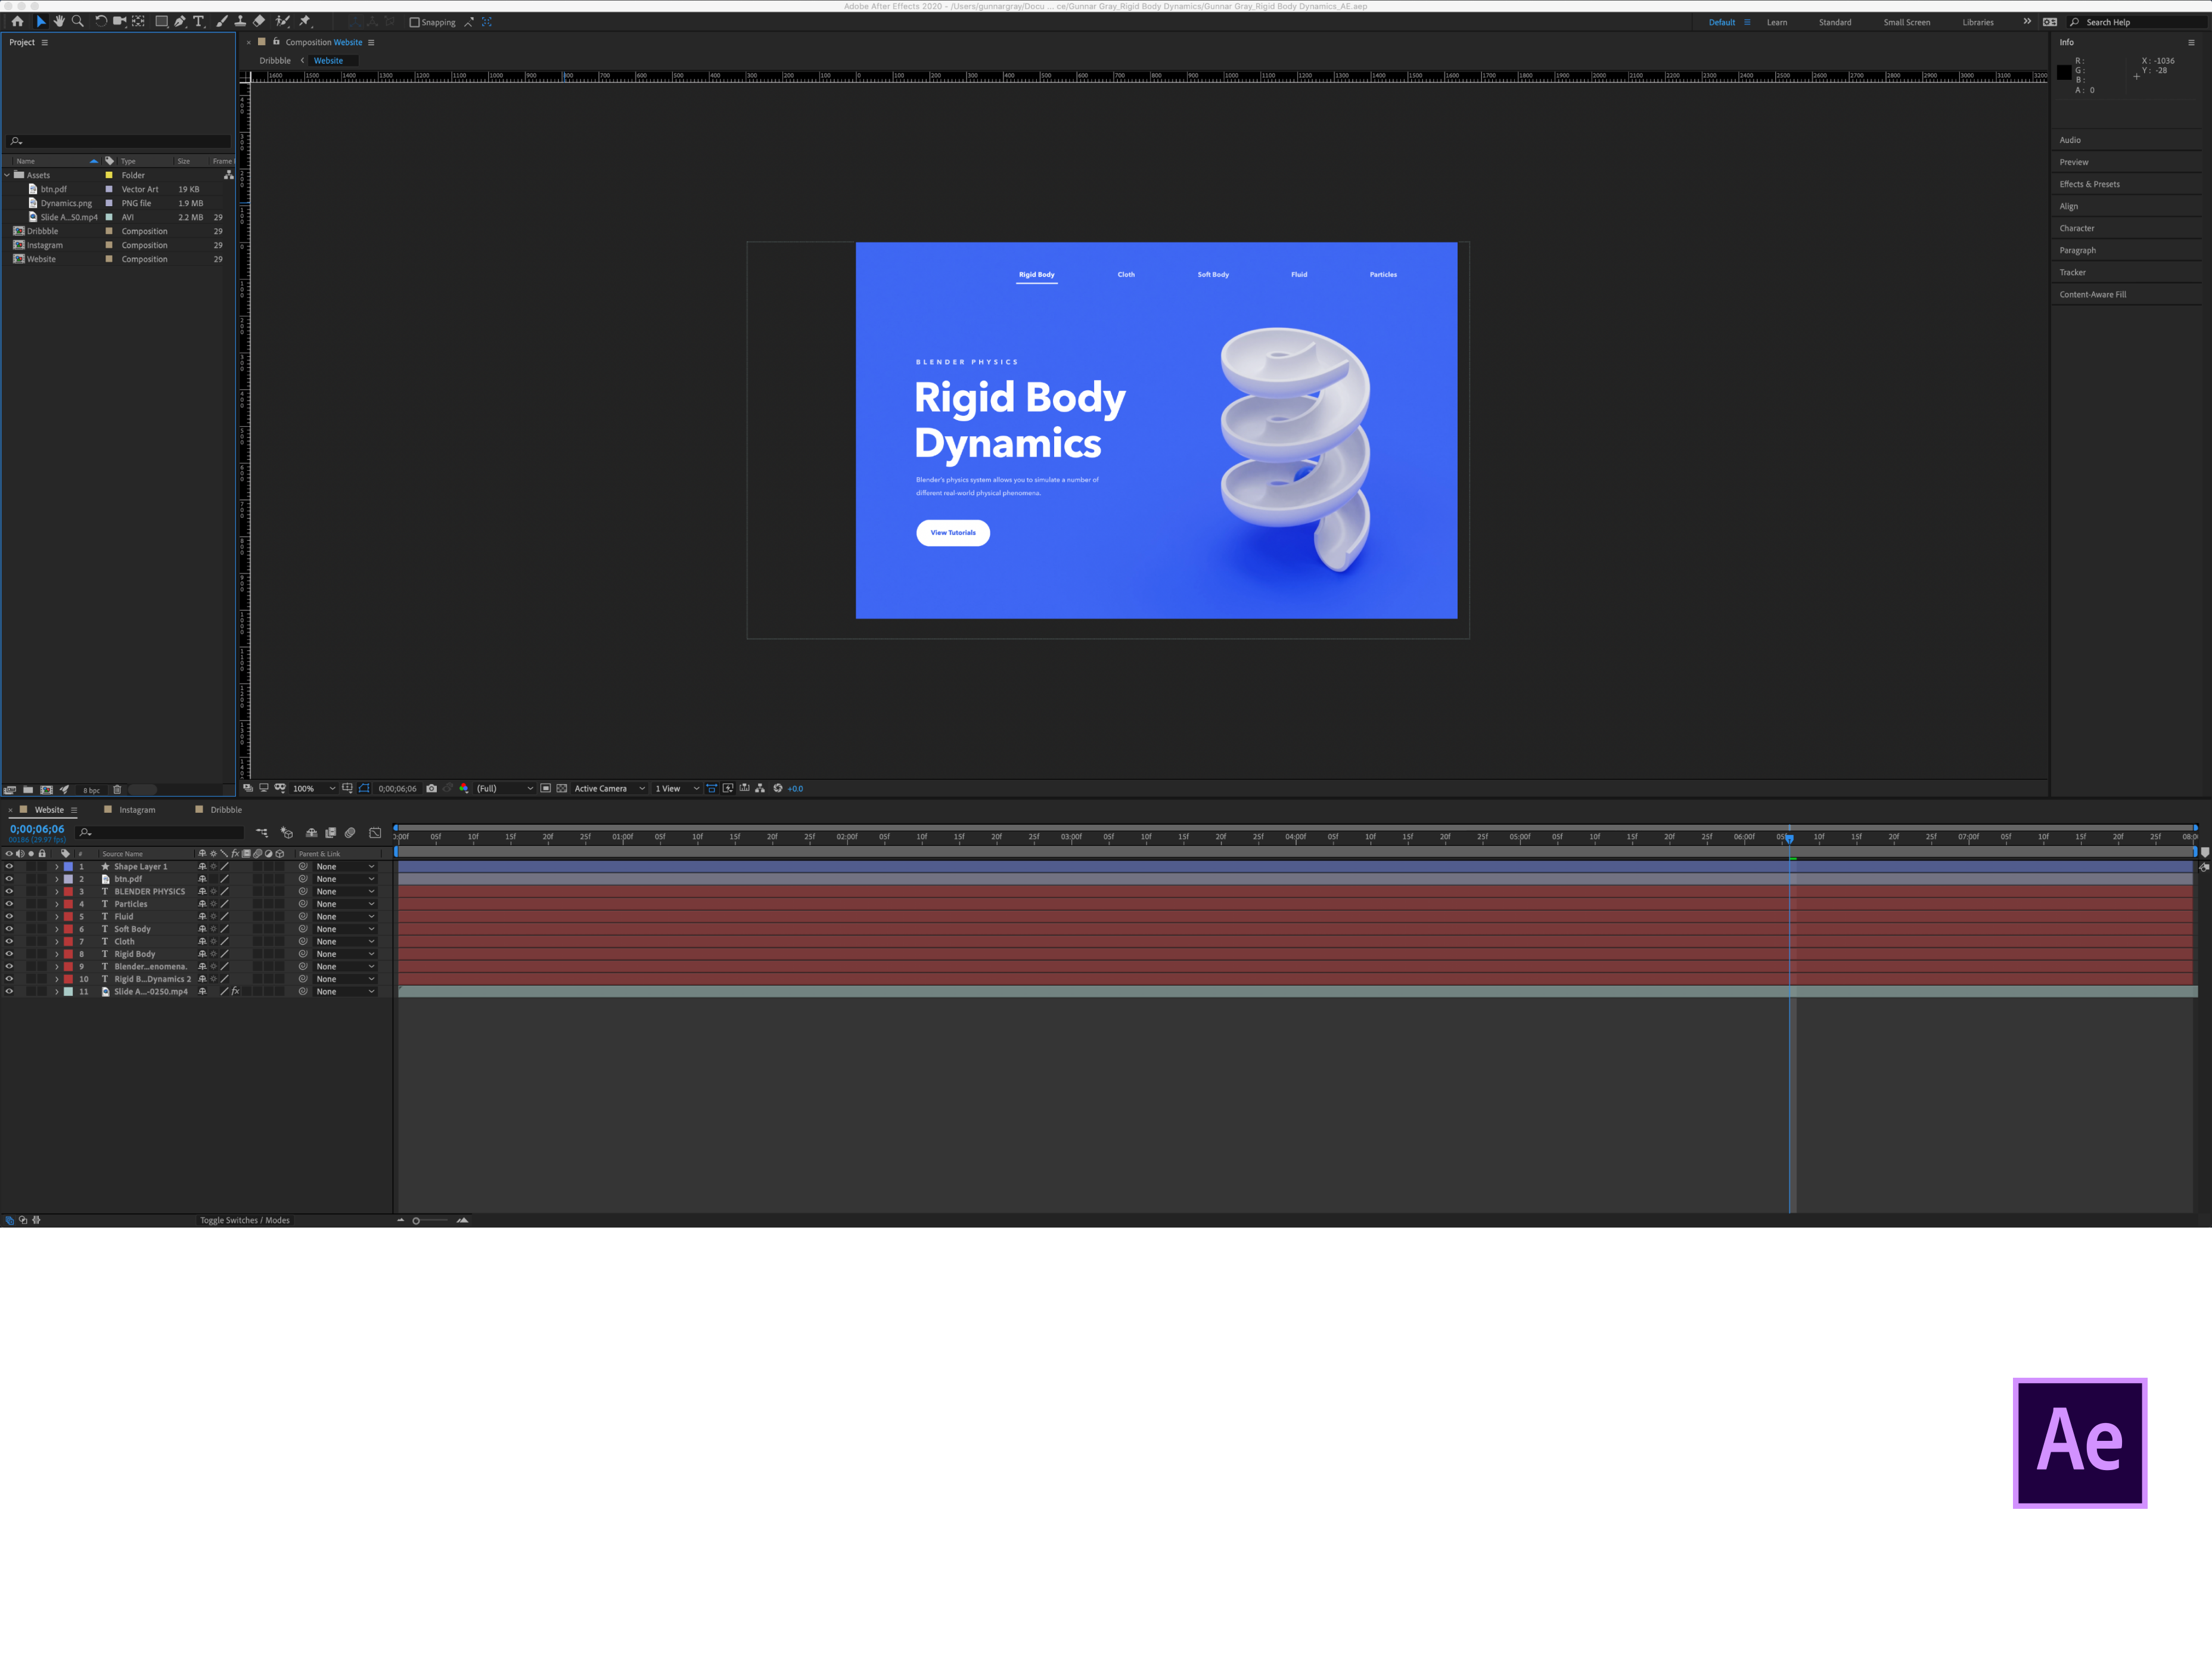Viewport: 2212px width, 1659px height.
Task: Open the resolution (Full) dropdown
Action: pyautogui.click(x=505, y=788)
